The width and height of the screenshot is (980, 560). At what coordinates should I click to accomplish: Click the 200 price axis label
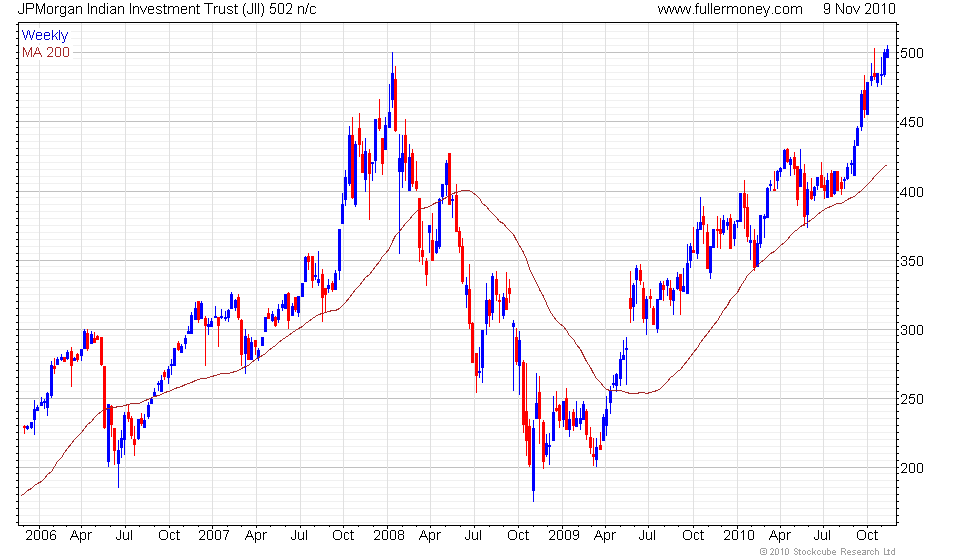click(x=912, y=468)
